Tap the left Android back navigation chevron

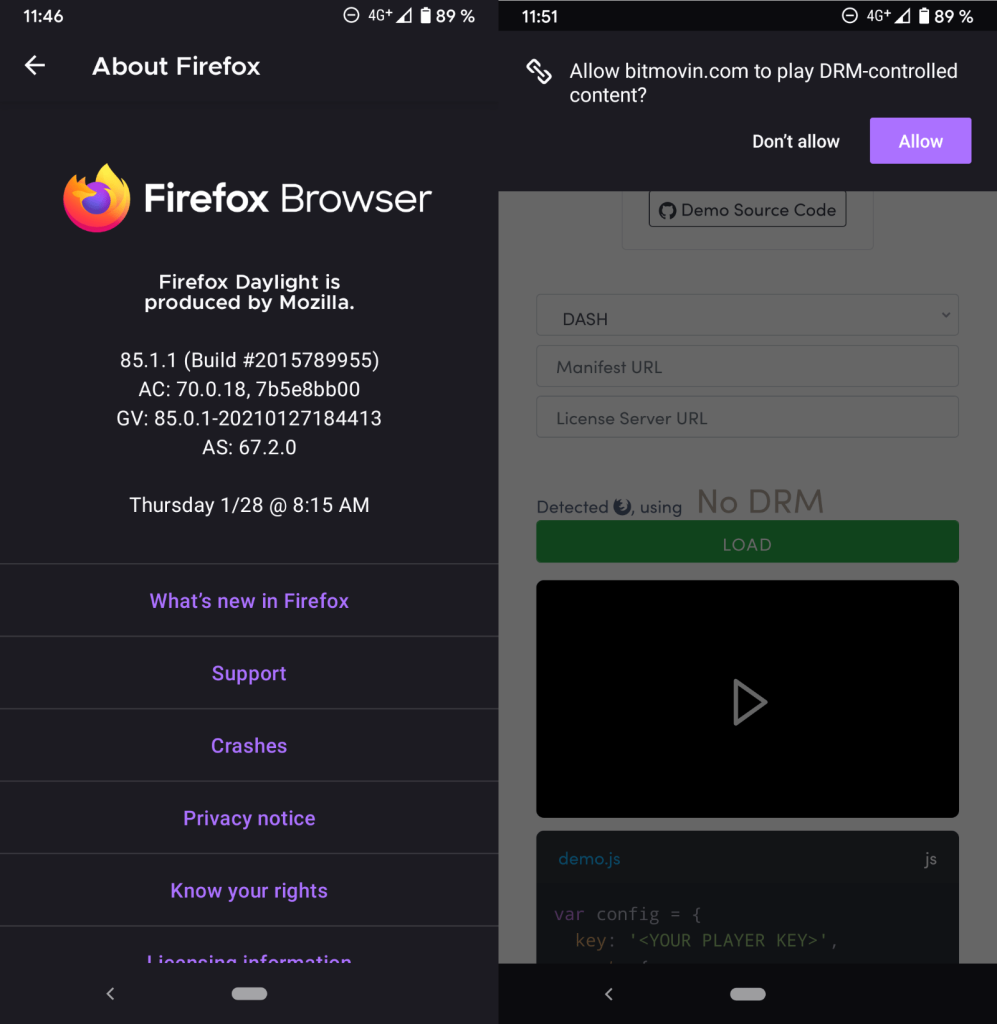coord(110,993)
